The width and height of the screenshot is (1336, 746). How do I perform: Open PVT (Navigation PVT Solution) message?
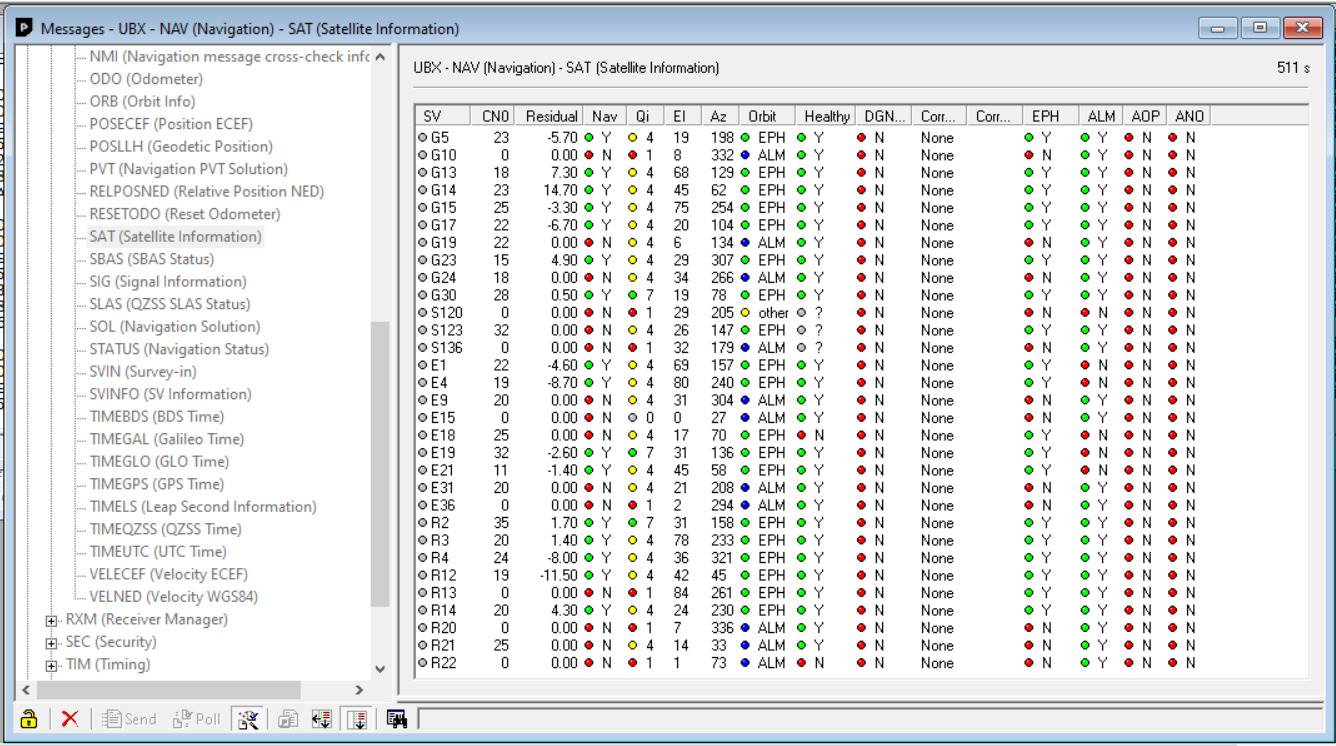tap(188, 169)
